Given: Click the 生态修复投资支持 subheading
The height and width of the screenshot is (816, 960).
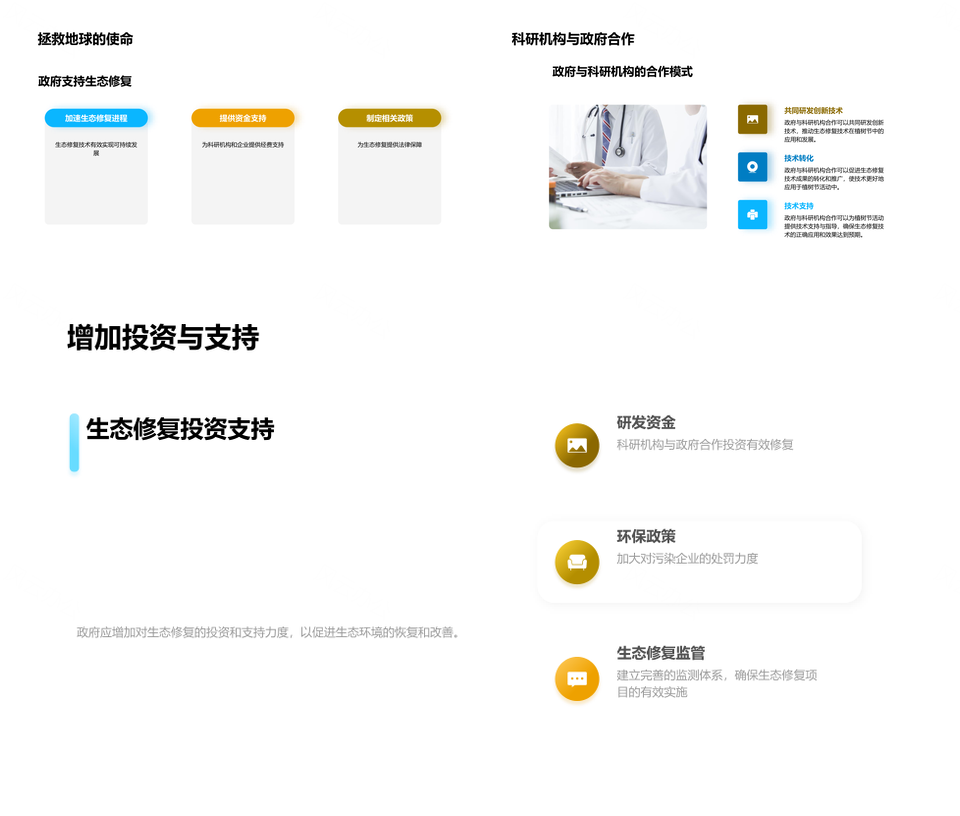Looking at the screenshot, I should (180, 429).
